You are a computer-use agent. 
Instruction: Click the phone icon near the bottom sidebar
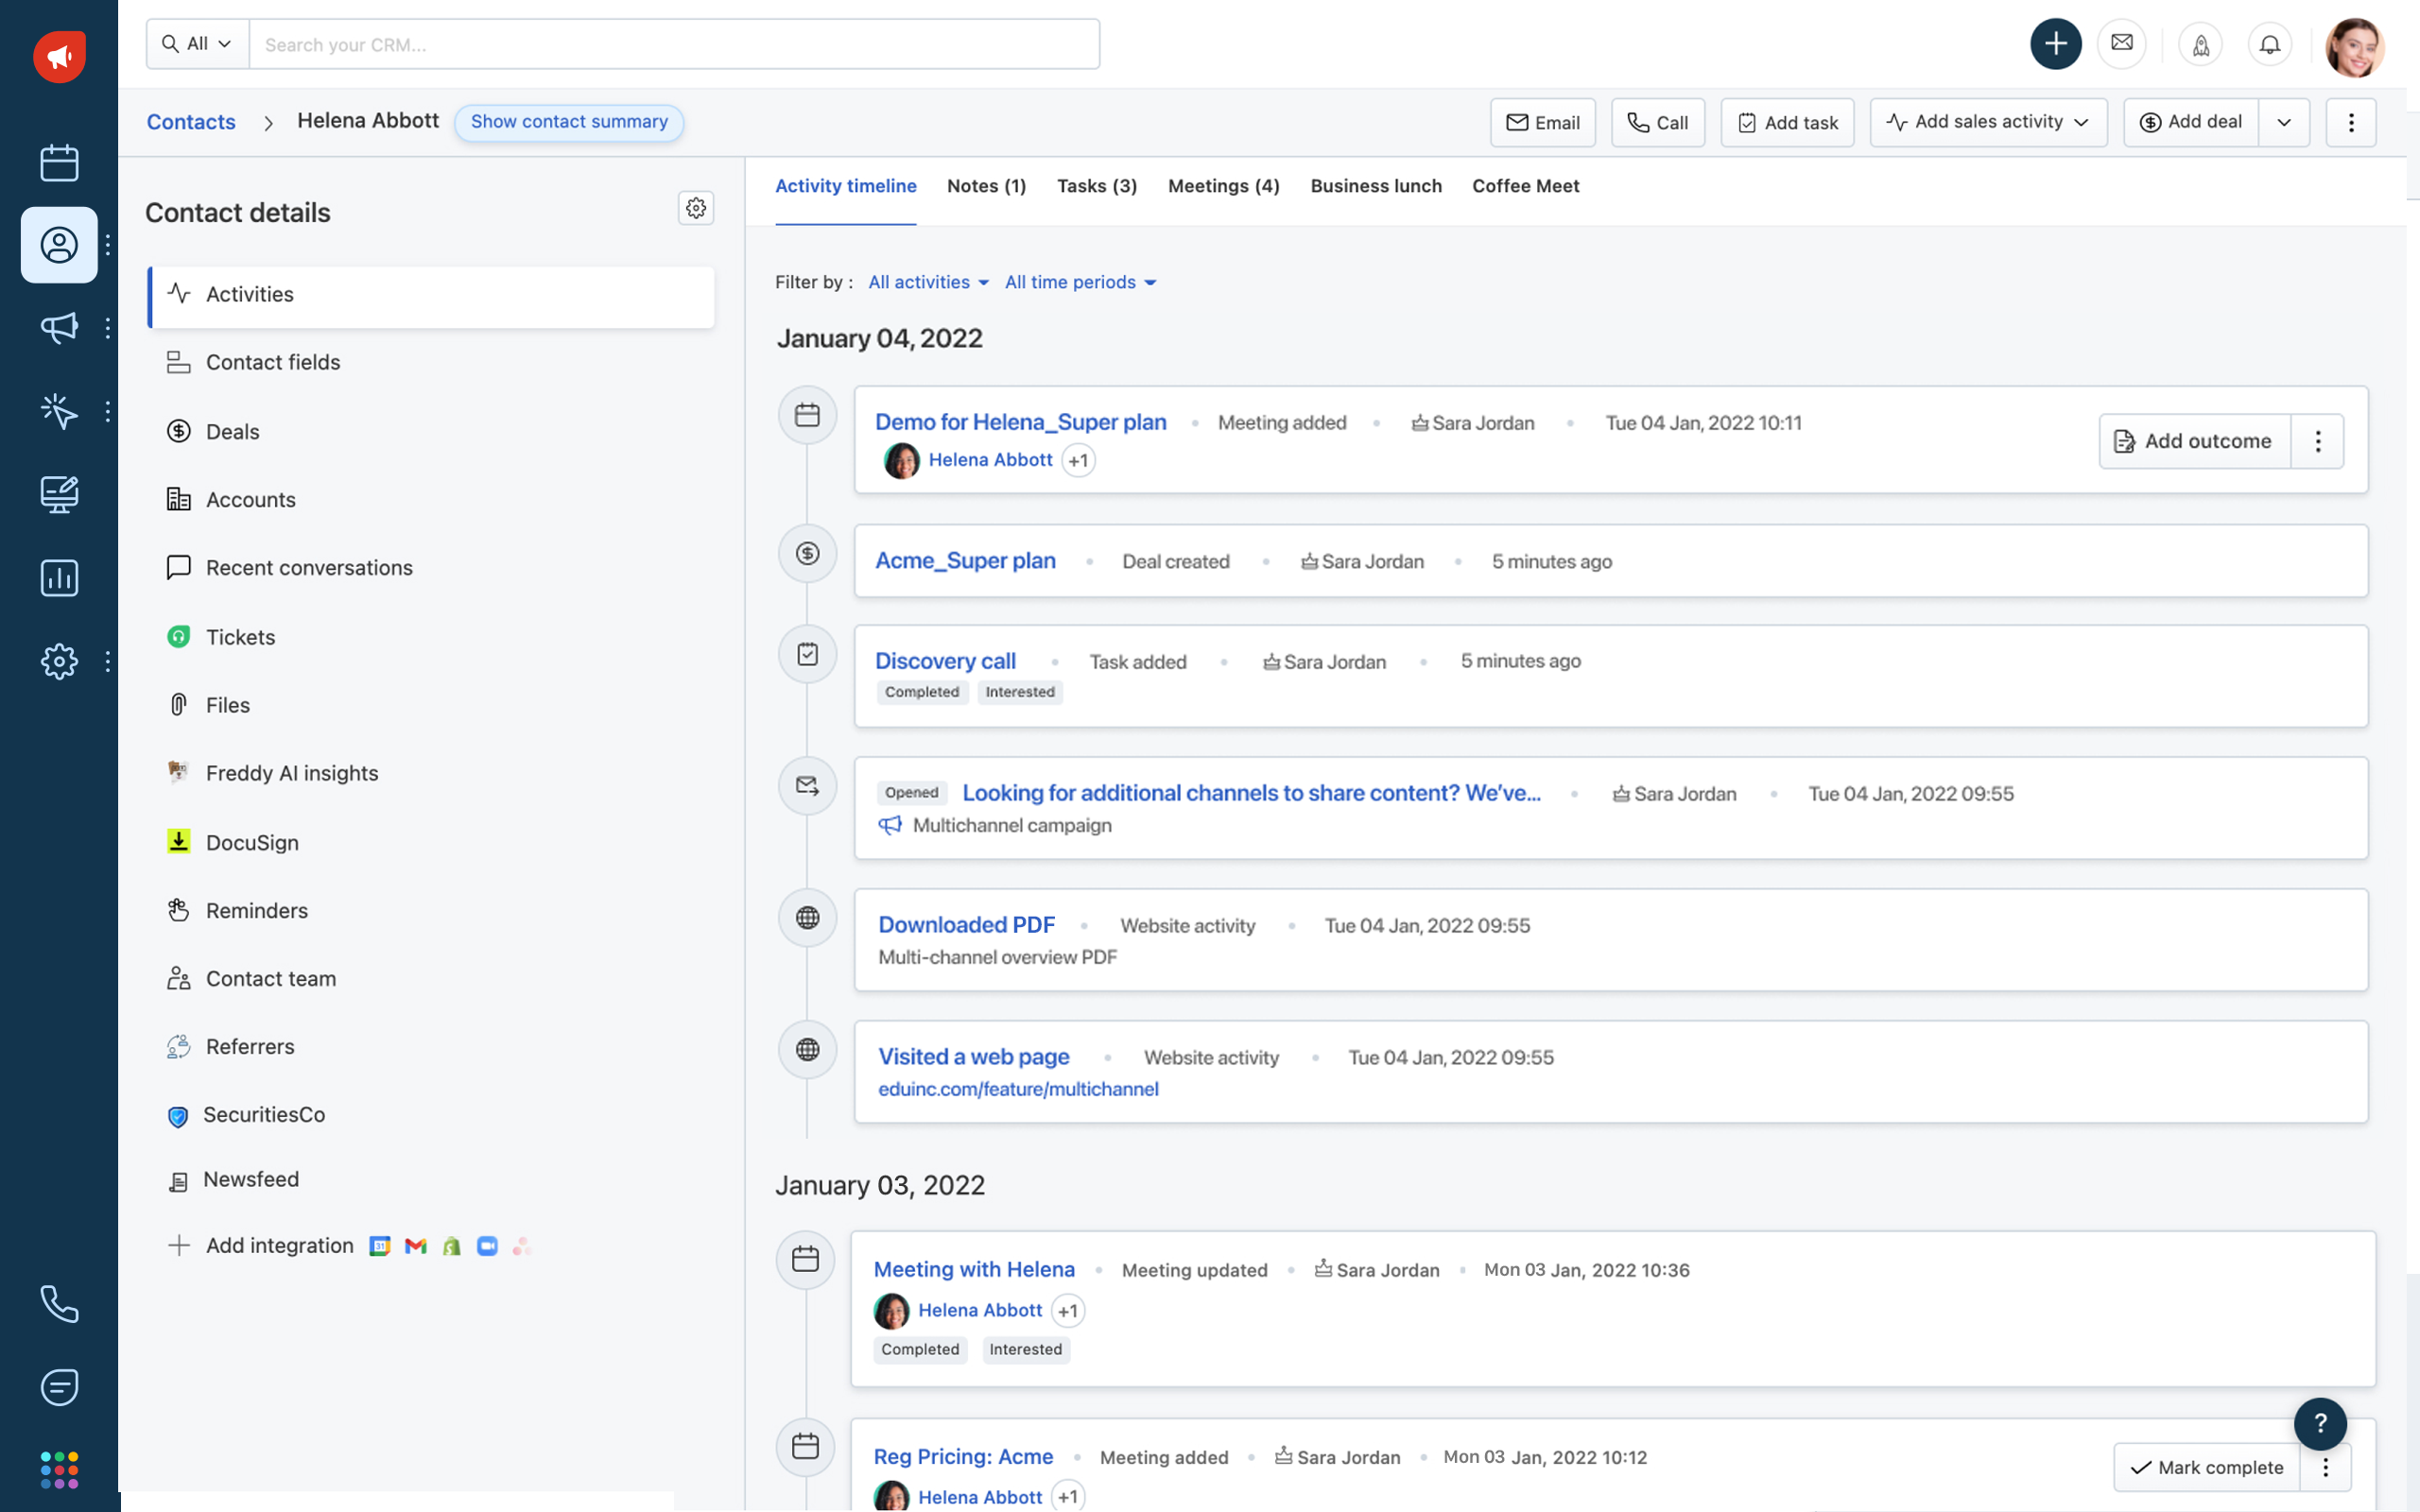pyautogui.click(x=59, y=1303)
